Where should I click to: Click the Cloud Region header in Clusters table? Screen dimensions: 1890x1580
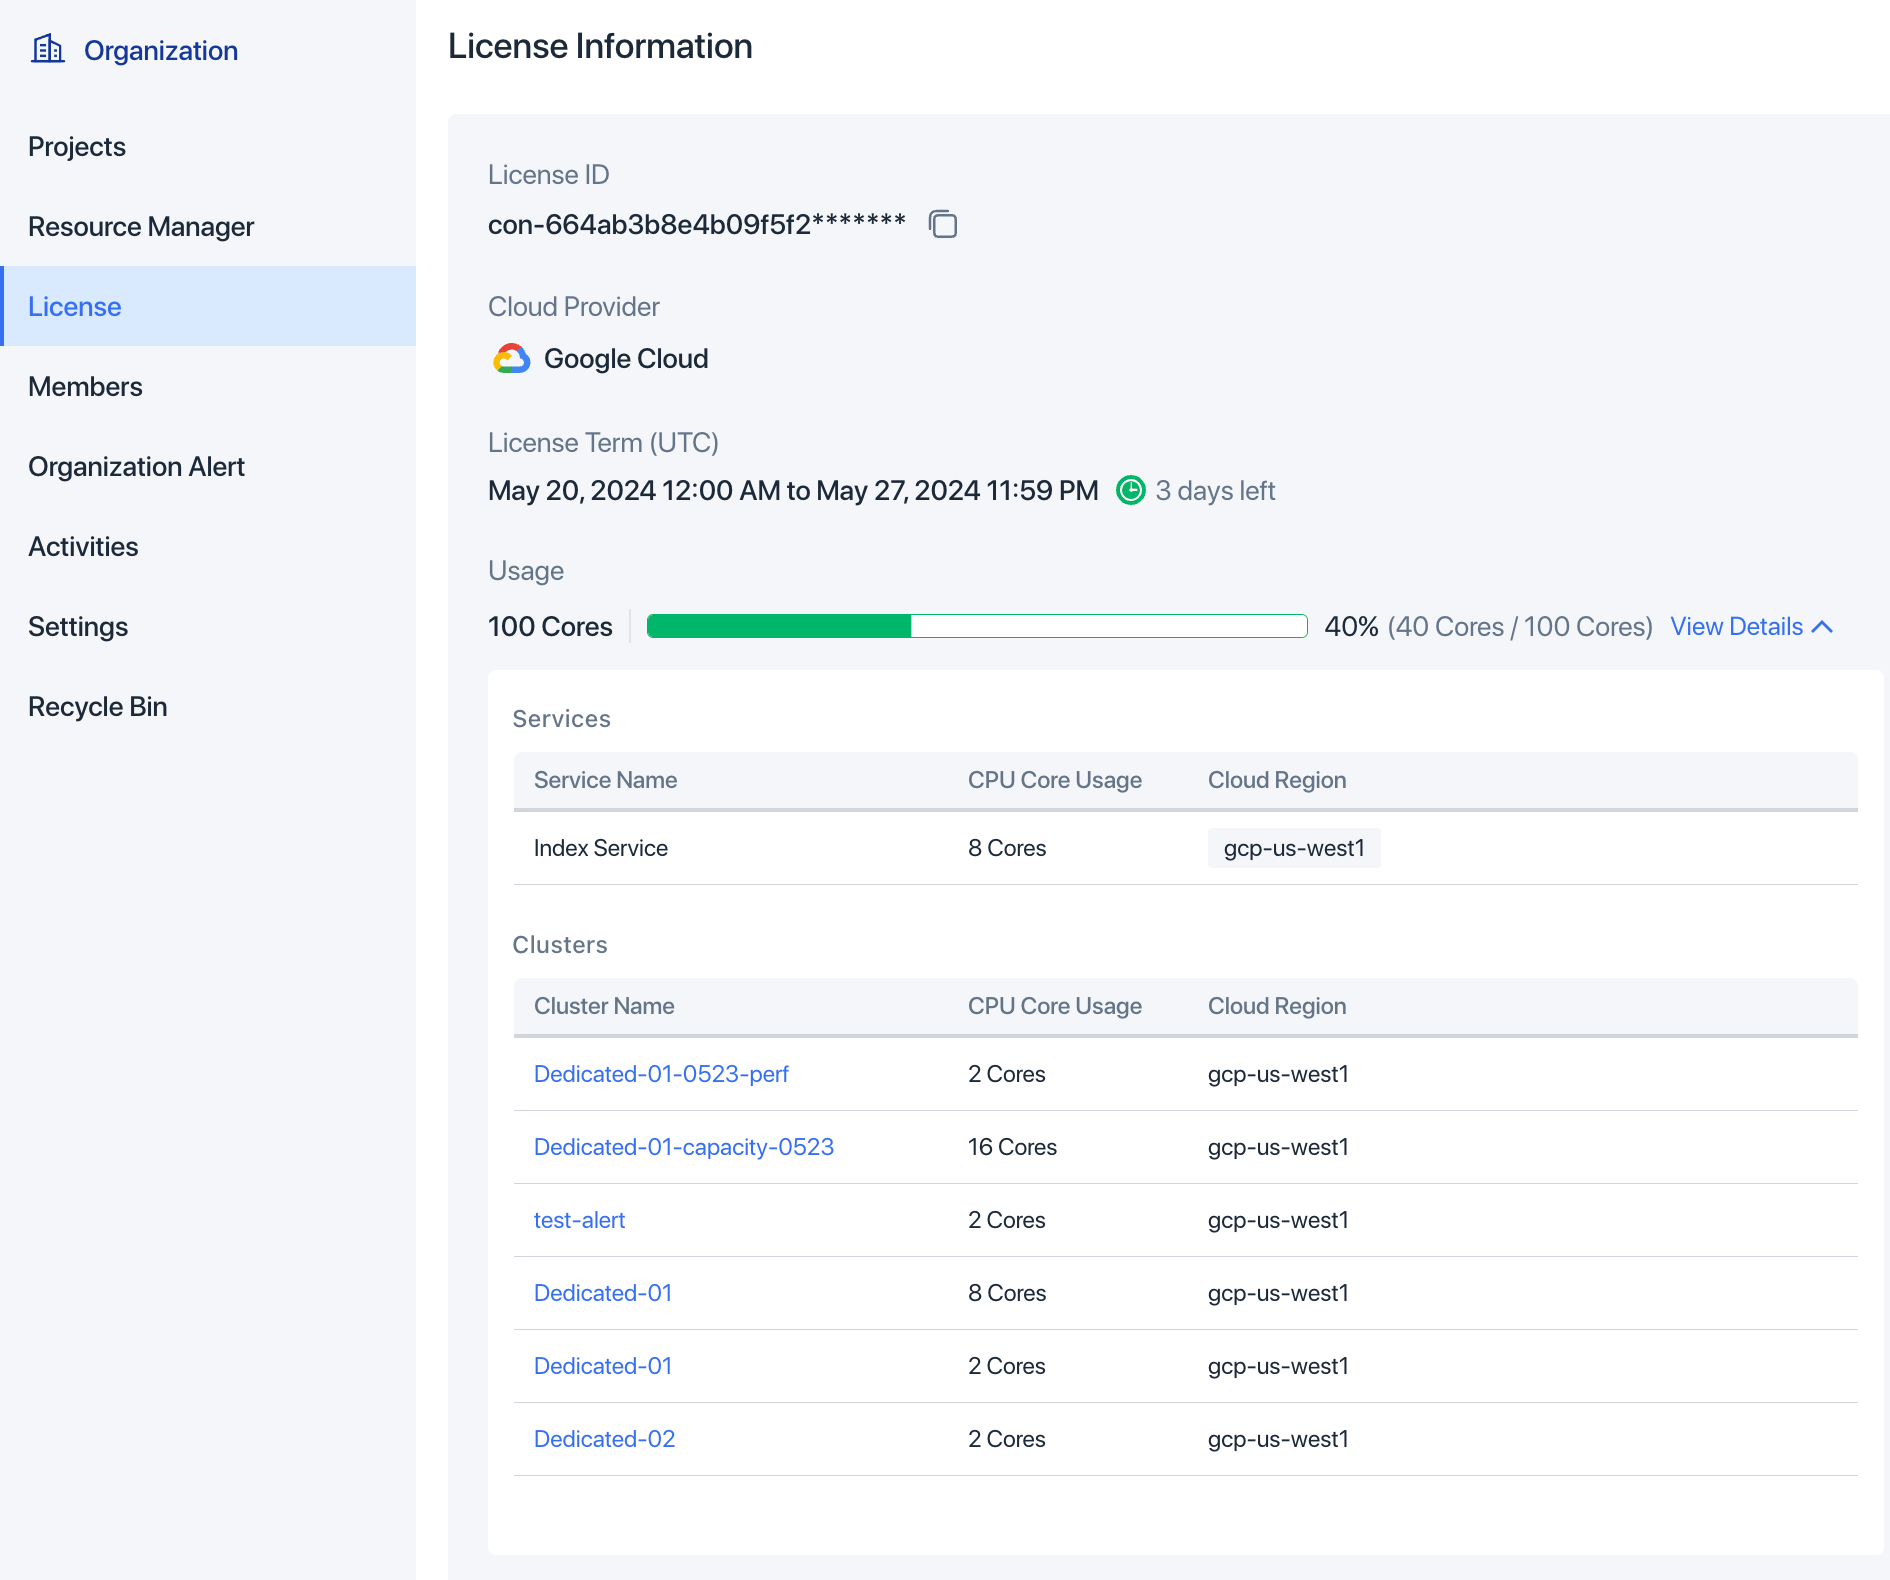pyautogui.click(x=1277, y=1006)
